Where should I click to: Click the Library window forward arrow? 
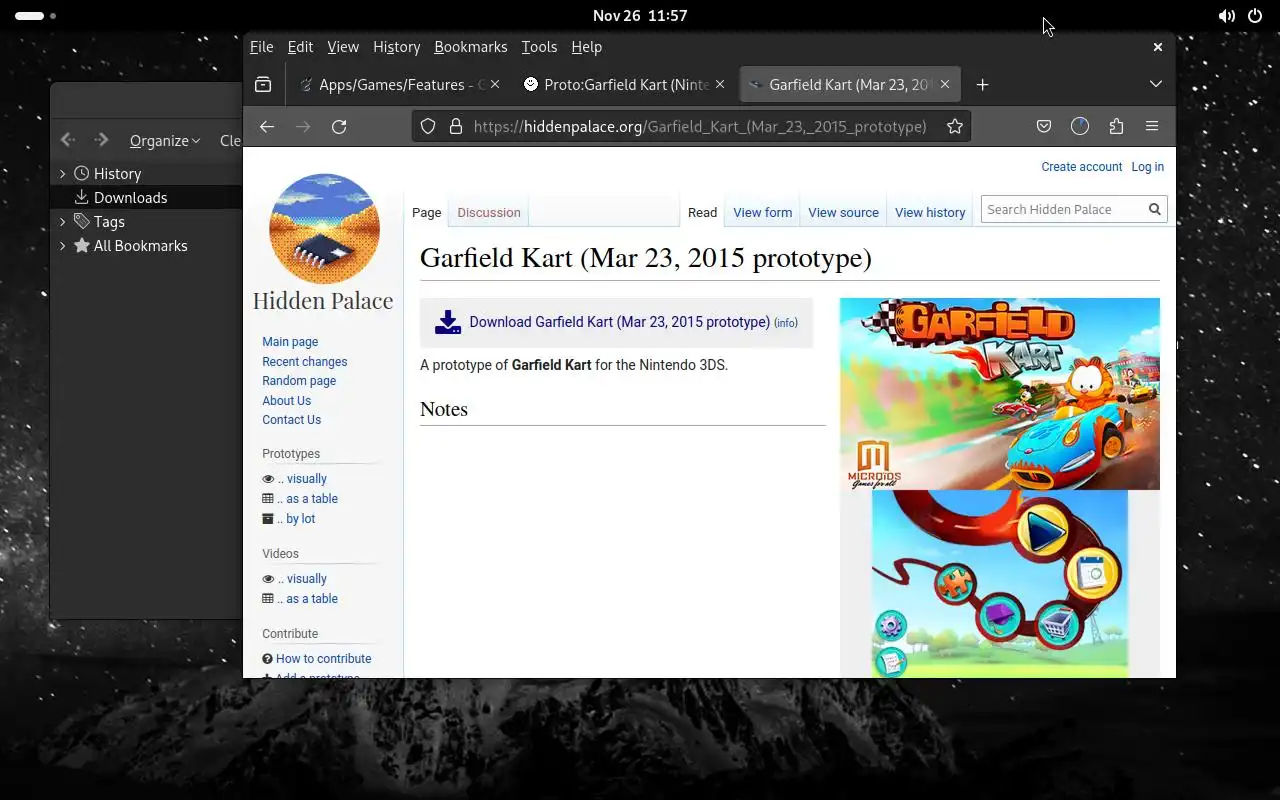click(x=101, y=141)
